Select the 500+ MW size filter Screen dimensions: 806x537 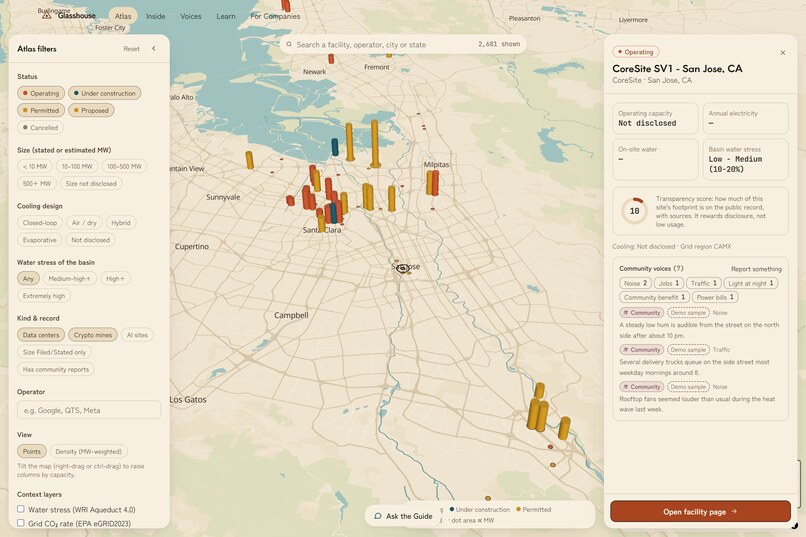coord(36,183)
